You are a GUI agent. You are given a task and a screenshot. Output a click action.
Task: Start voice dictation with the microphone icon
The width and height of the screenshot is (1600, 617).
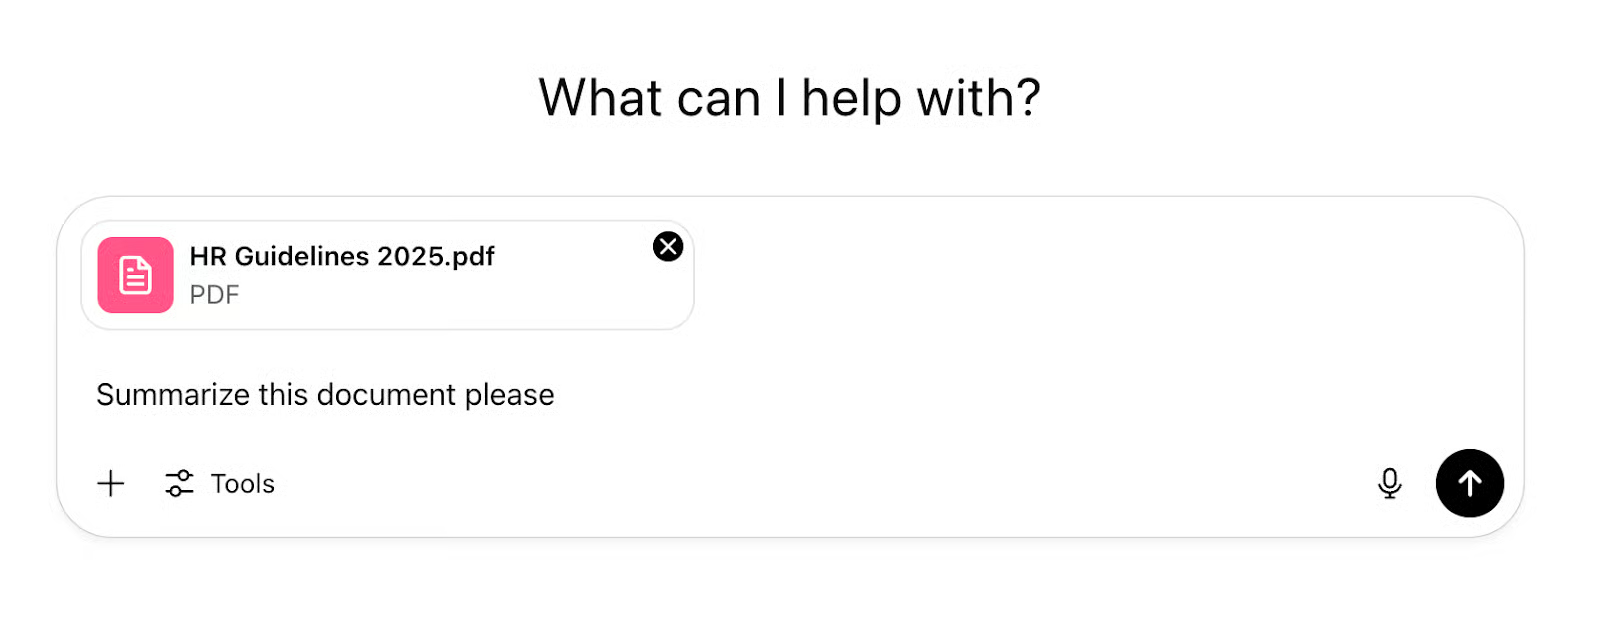[1389, 484]
